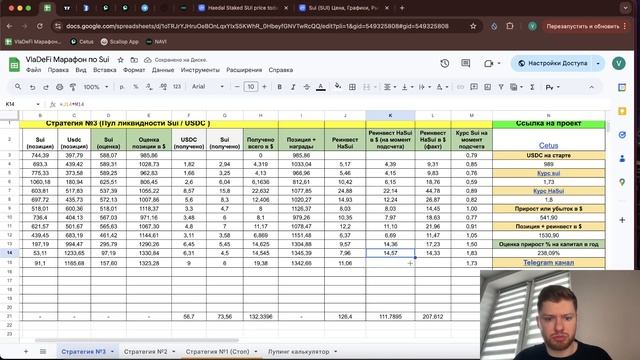Viewport: 640px width, 360px height.
Task: Click the Курс HaSui link
Action: [x=548, y=191]
